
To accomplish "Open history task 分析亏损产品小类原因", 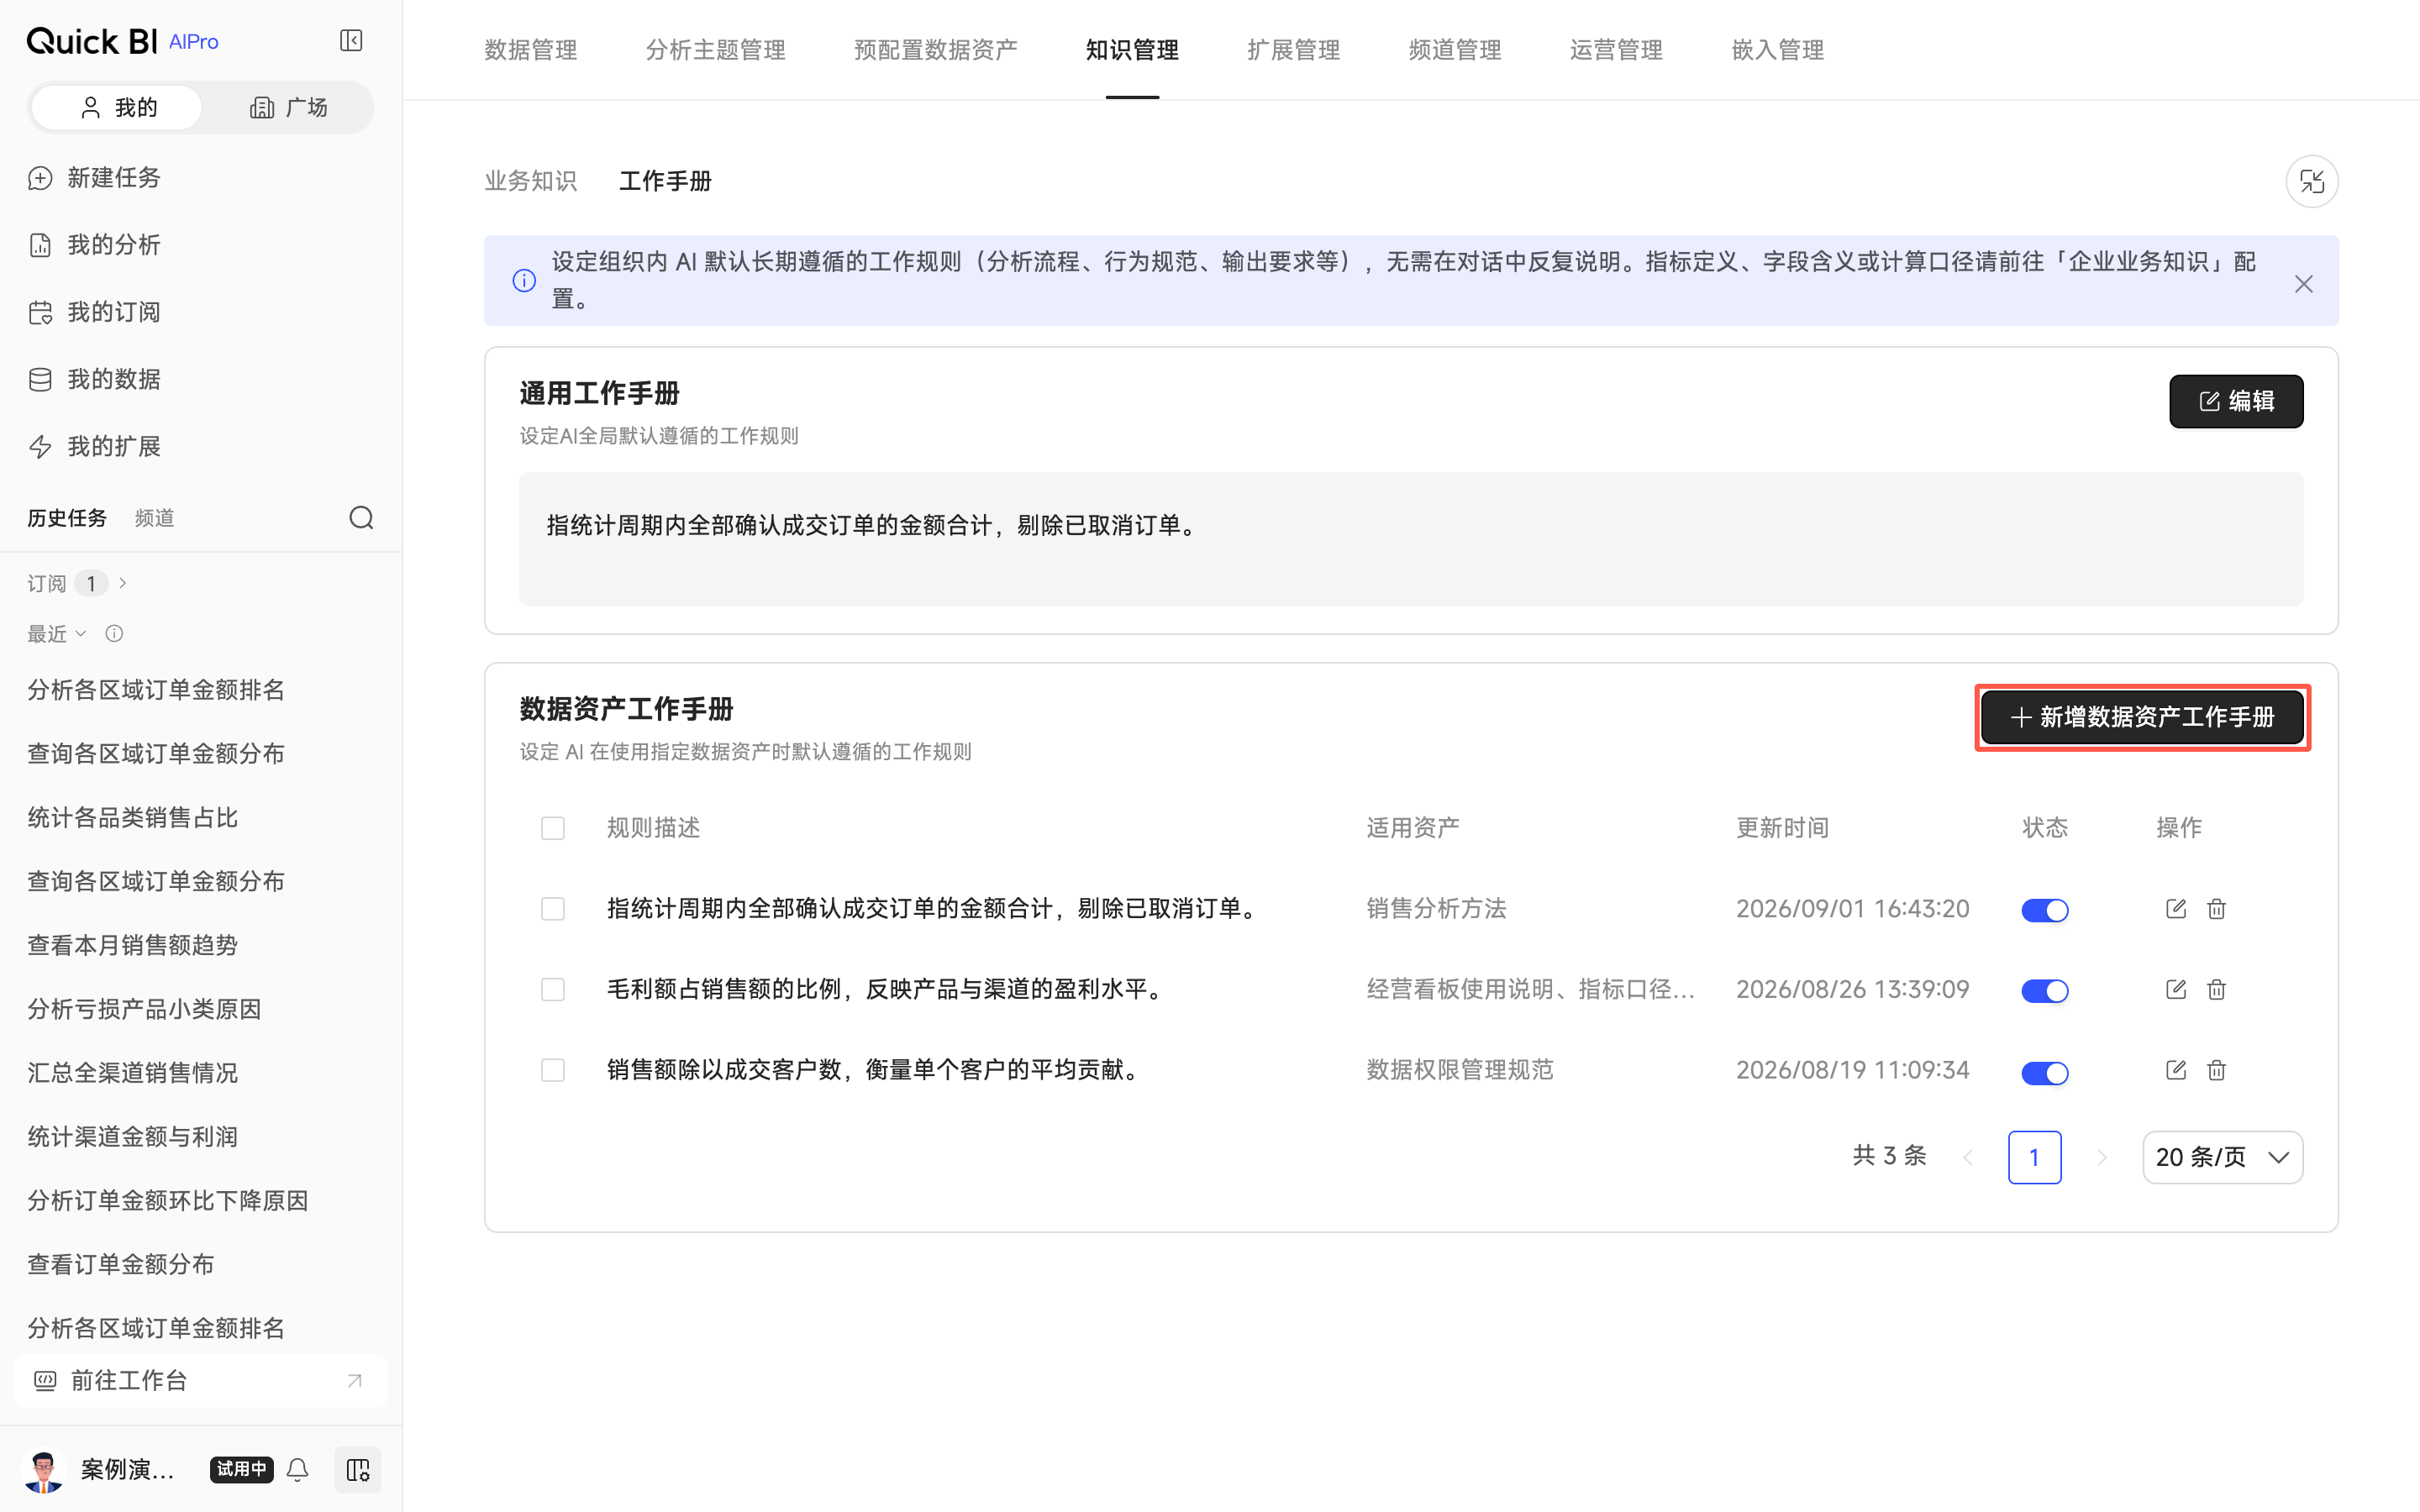I will [144, 1009].
